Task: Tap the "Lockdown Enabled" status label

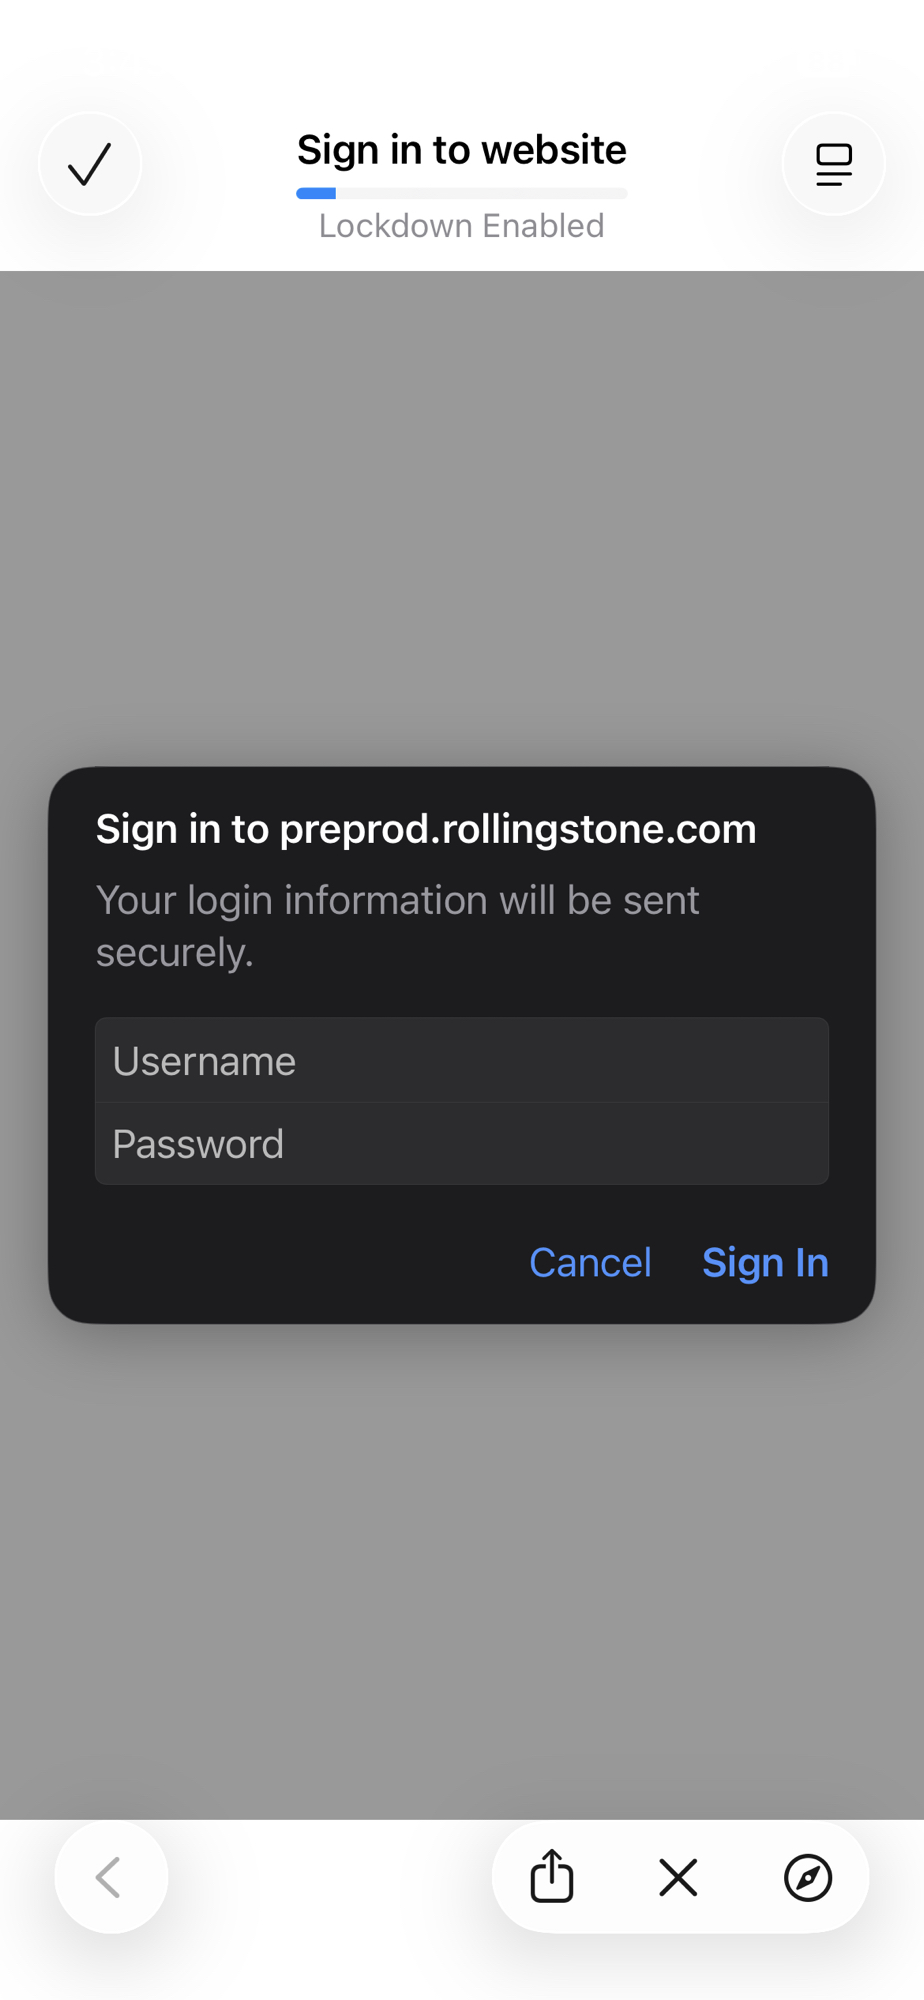Action: (461, 226)
